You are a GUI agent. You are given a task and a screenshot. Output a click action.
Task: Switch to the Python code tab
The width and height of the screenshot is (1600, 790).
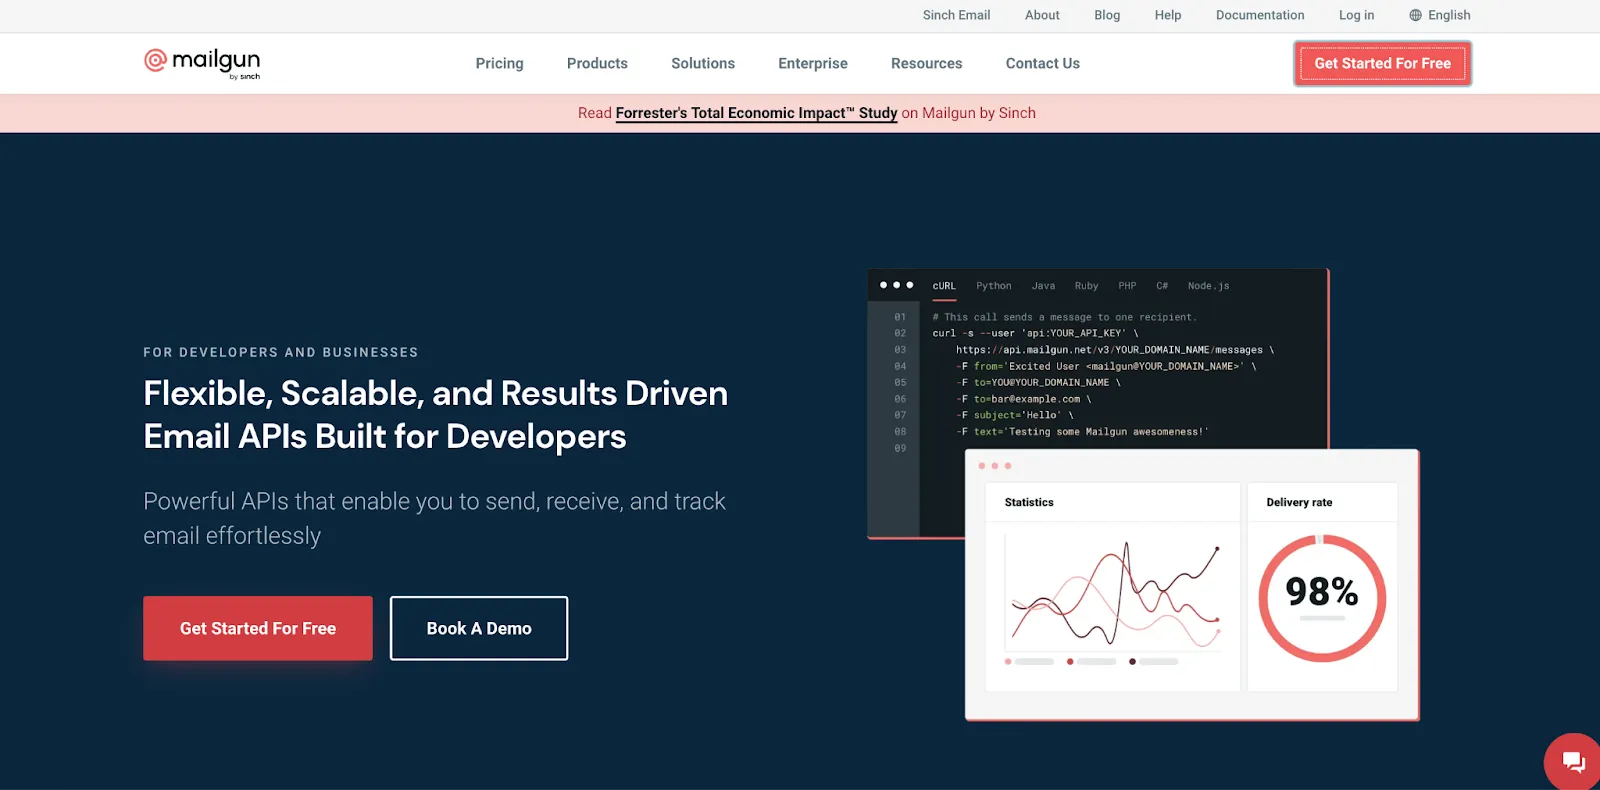click(x=993, y=286)
